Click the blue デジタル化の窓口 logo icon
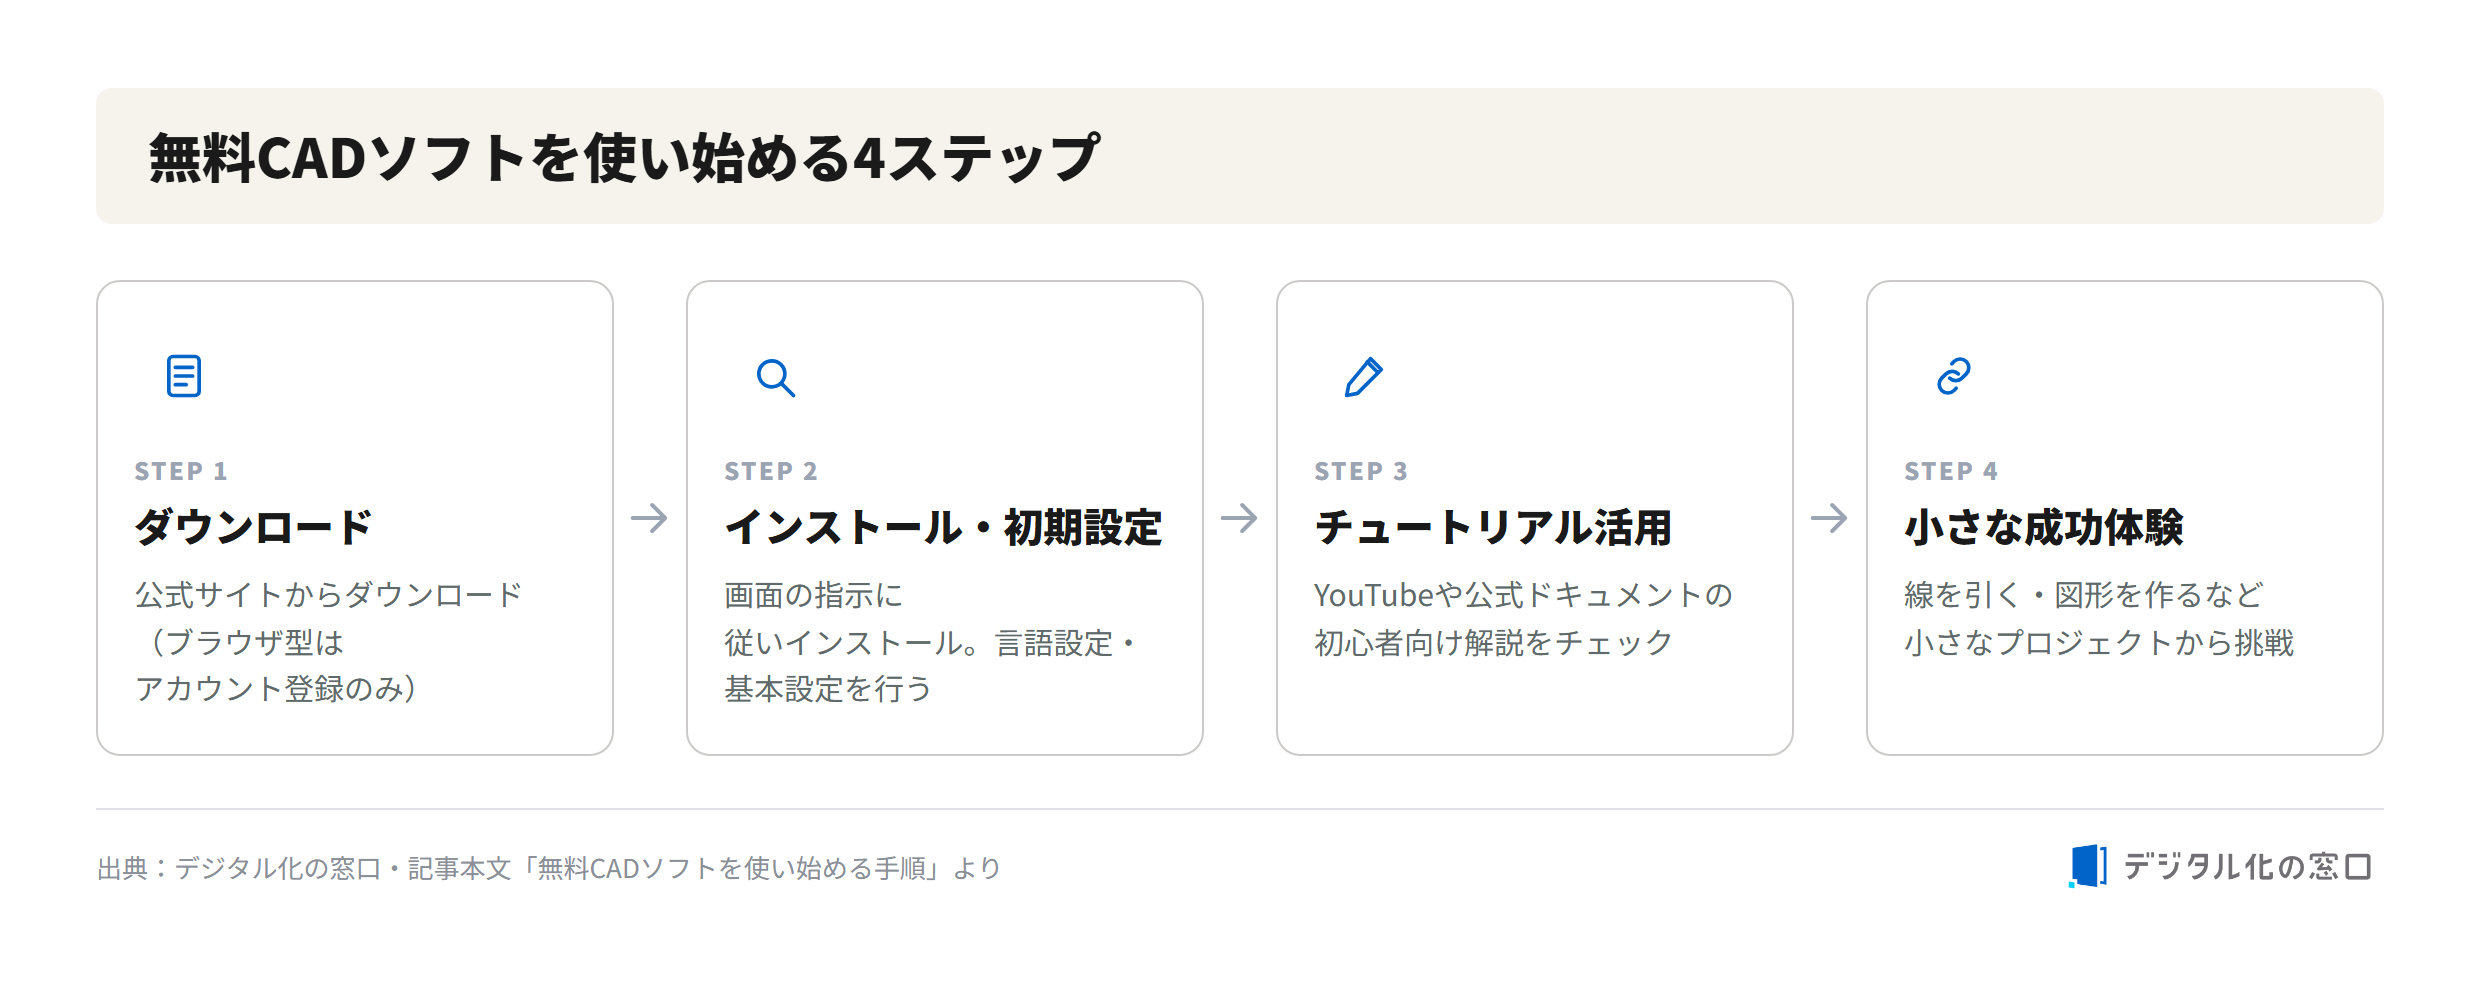The height and width of the screenshot is (984, 2480). coord(2088,866)
